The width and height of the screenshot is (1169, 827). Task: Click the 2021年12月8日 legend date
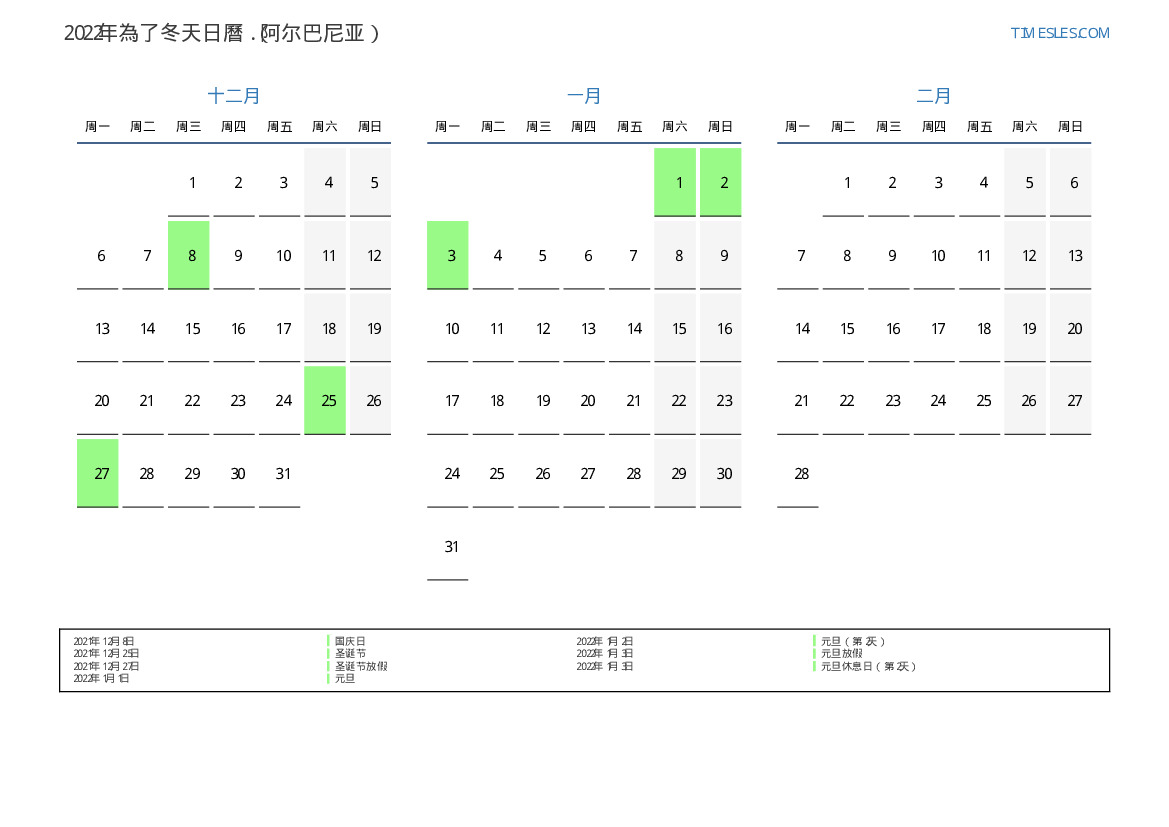click(104, 641)
